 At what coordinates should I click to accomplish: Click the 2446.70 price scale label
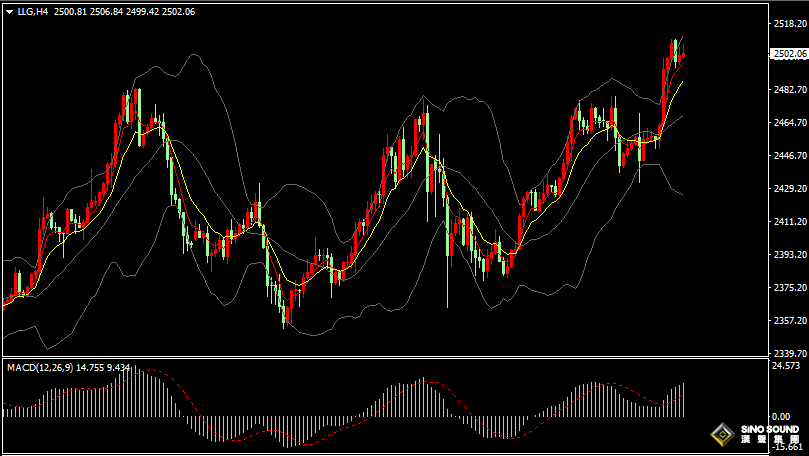click(788, 156)
